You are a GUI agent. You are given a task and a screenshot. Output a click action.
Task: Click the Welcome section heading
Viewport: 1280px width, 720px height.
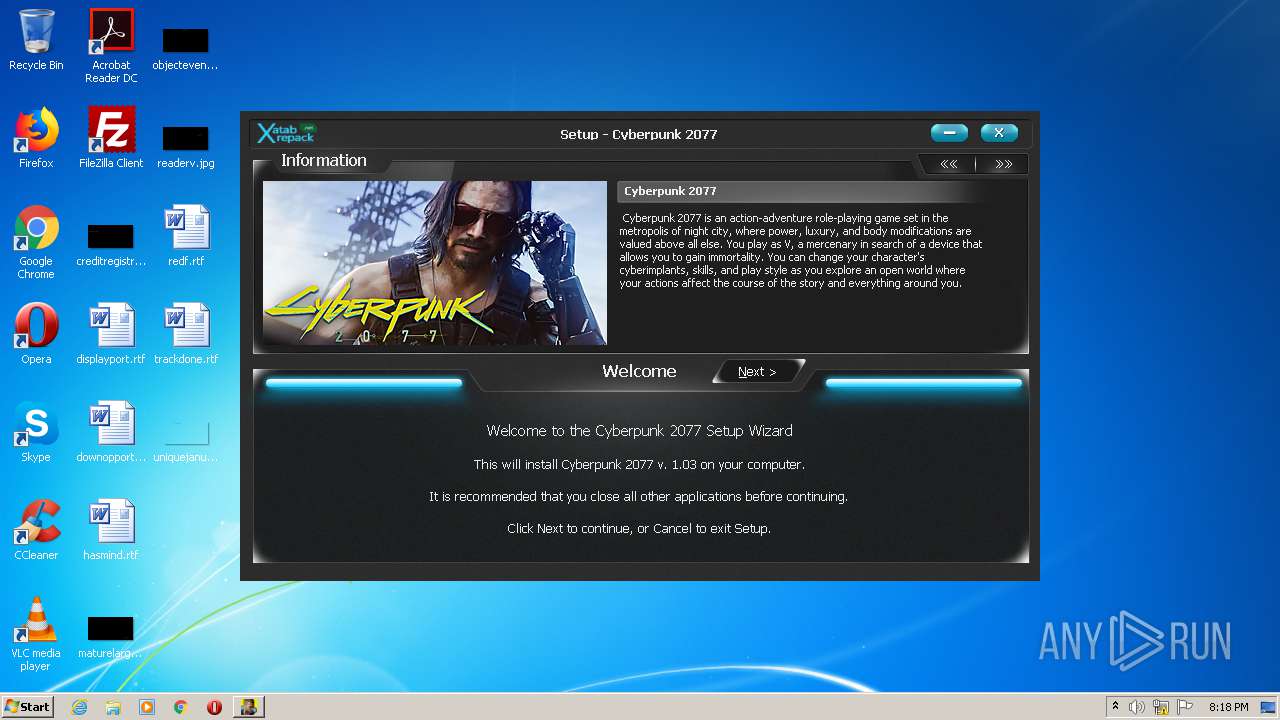pyautogui.click(x=639, y=371)
